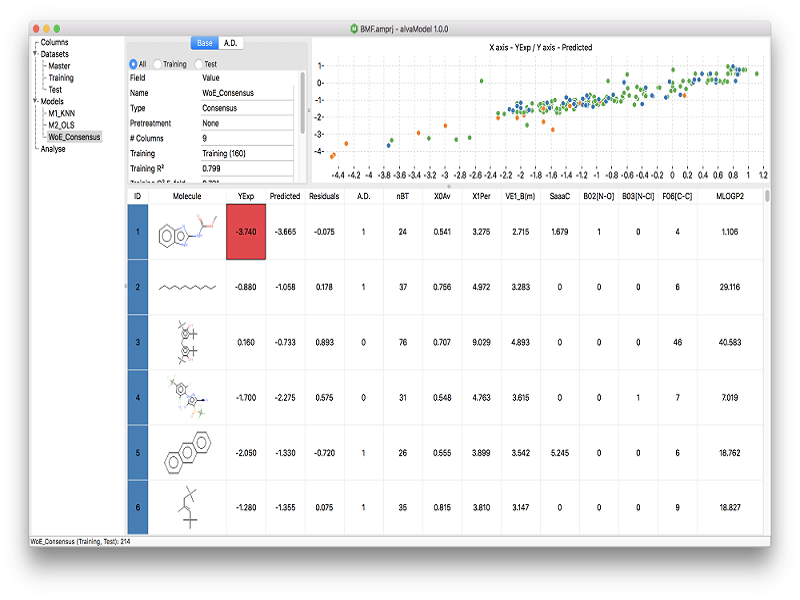
Task: Collapse the Datasets tree node
Action: click(x=35, y=54)
